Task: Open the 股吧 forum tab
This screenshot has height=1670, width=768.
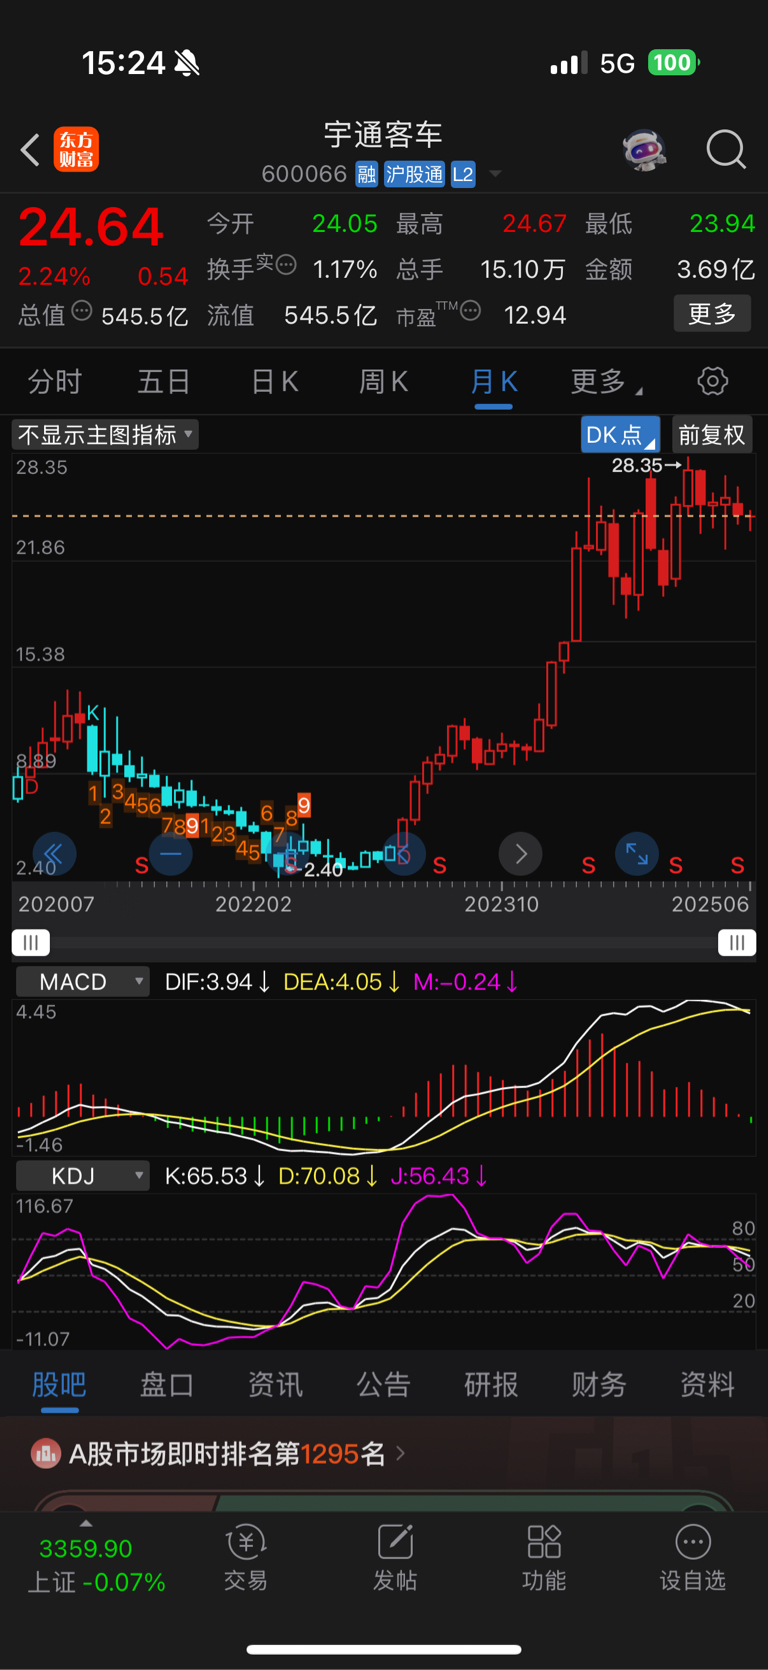Action: pyautogui.click(x=59, y=1384)
